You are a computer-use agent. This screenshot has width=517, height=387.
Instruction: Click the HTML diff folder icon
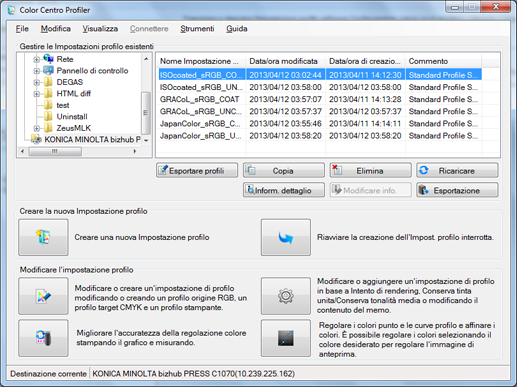click(48, 94)
